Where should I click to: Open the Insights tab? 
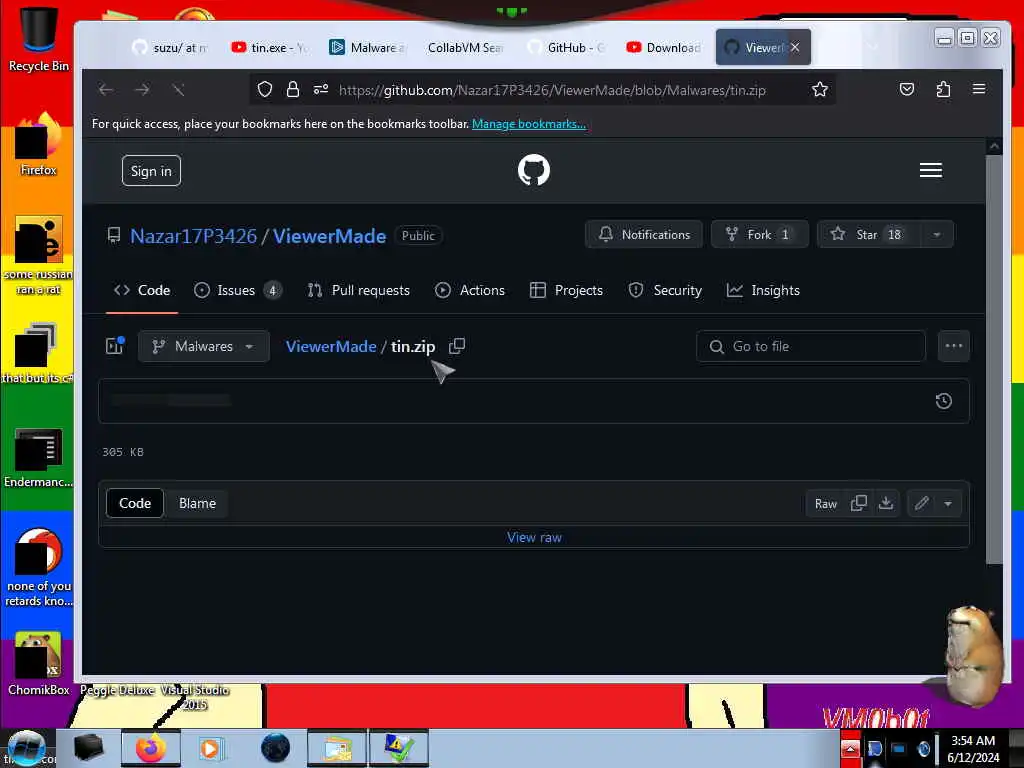click(x=763, y=290)
